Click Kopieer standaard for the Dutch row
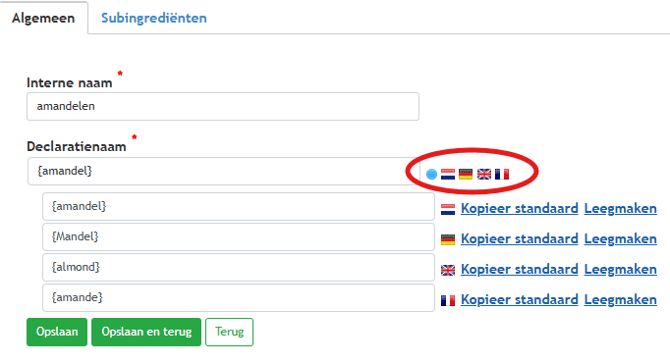The height and width of the screenshot is (363, 670). coord(519,208)
